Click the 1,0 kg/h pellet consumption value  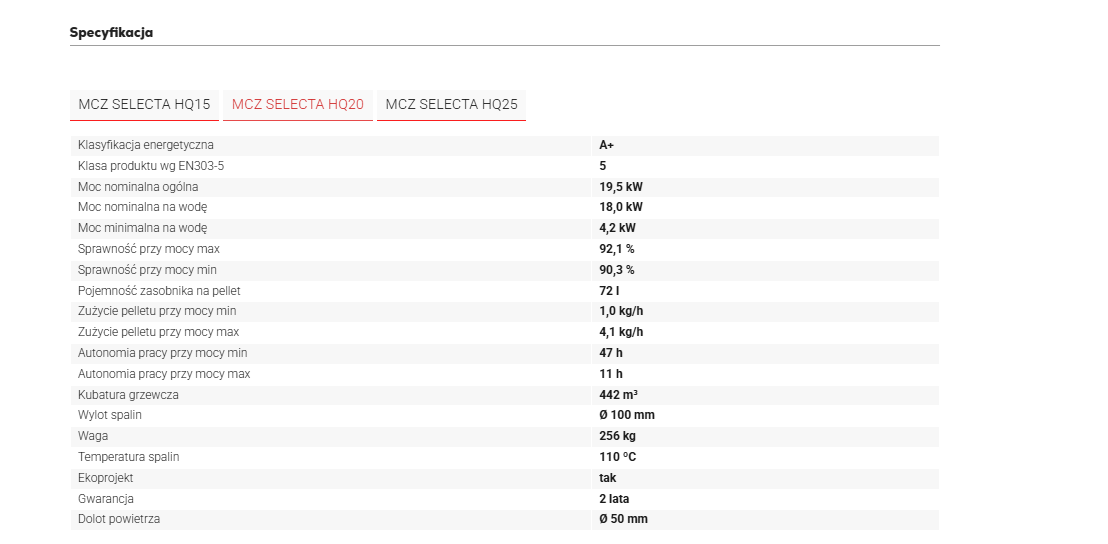[x=621, y=312]
